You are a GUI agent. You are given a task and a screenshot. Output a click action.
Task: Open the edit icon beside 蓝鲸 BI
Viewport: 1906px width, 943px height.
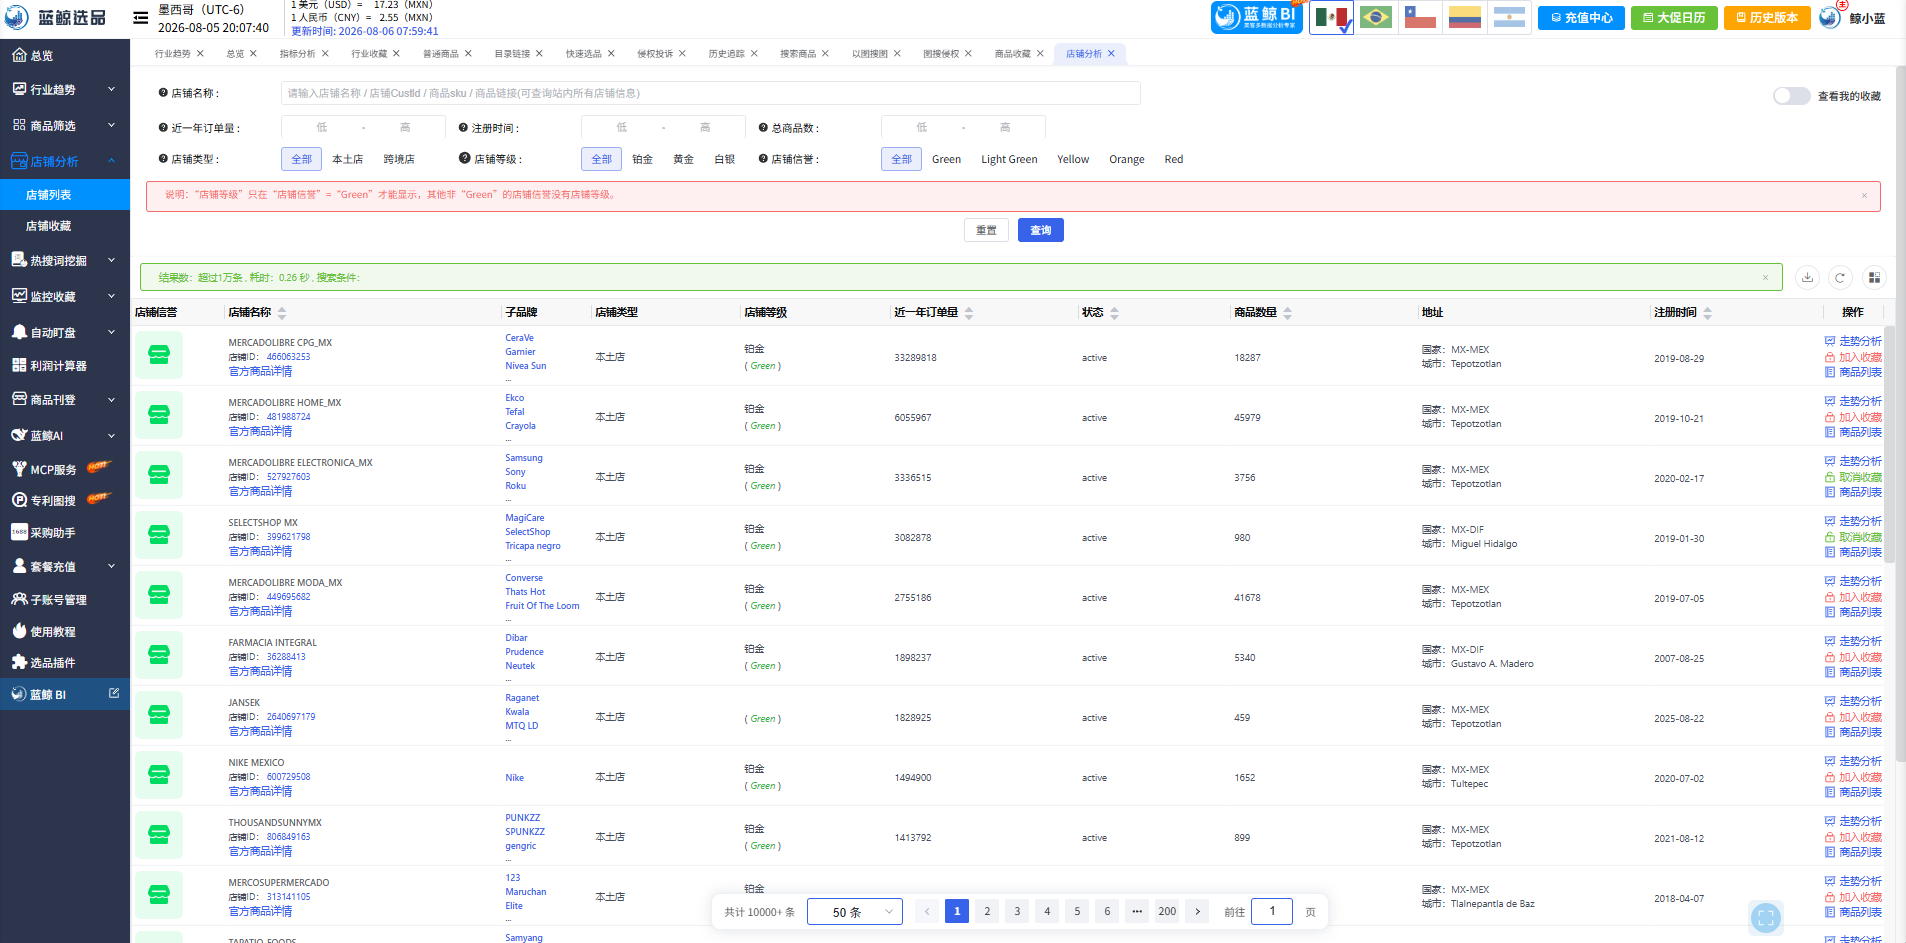pyautogui.click(x=114, y=693)
